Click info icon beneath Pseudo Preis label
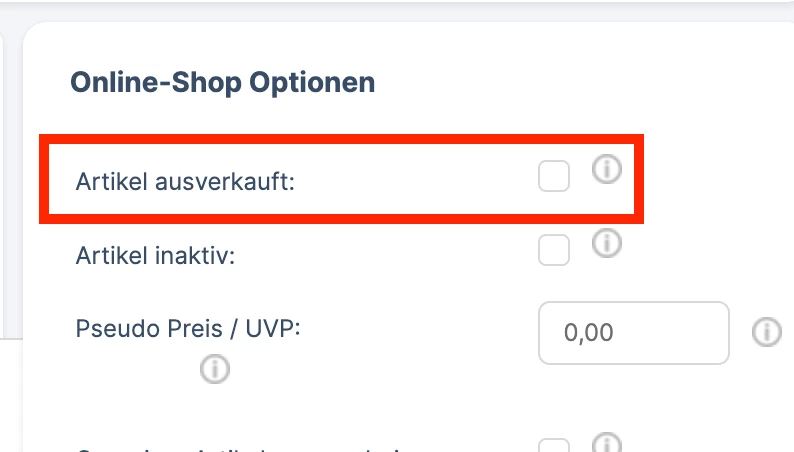The height and width of the screenshot is (452, 794). pos(215,369)
